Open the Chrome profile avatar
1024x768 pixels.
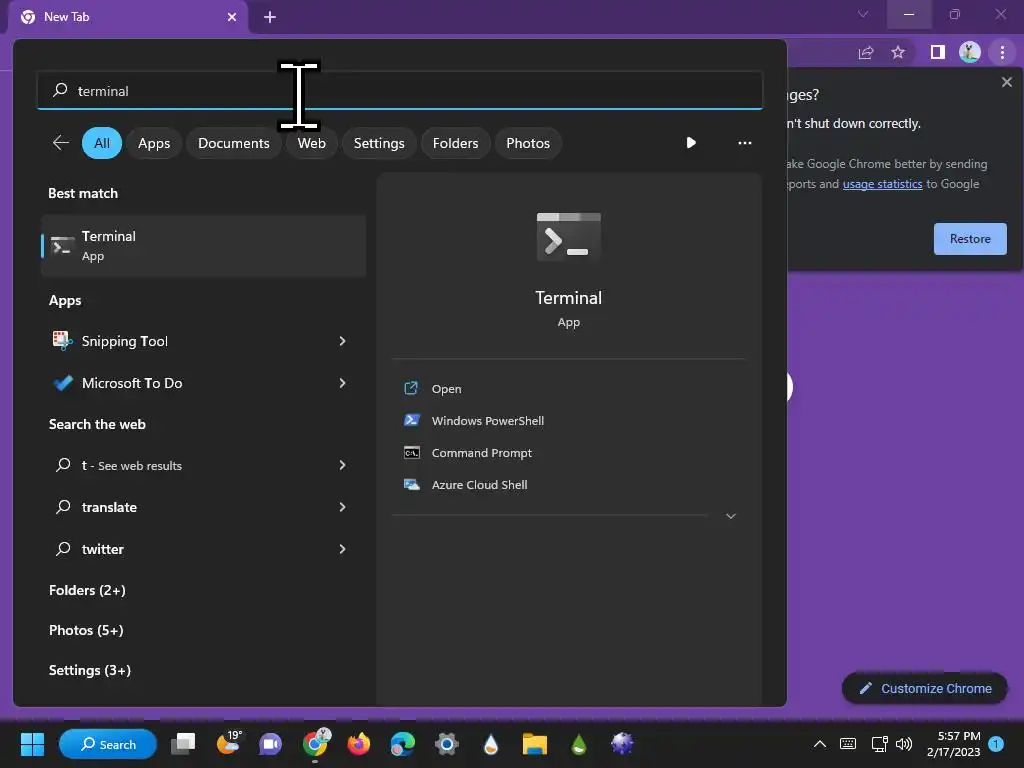pyautogui.click(x=969, y=52)
